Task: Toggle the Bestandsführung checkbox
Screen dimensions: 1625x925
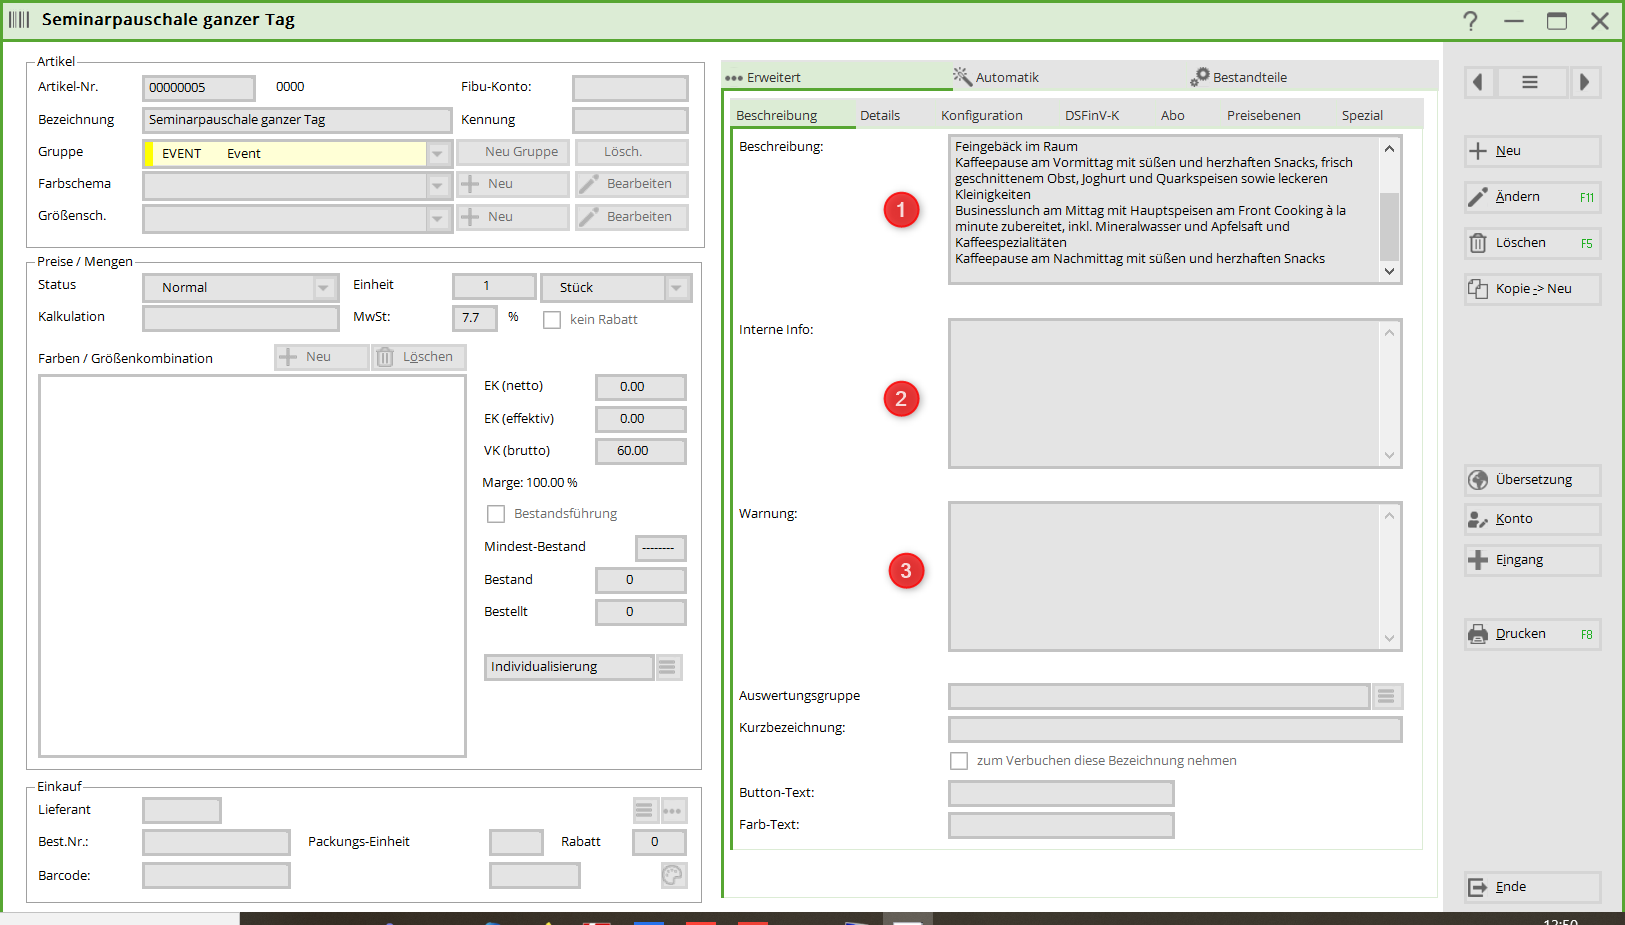Action: click(x=496, y=514)
